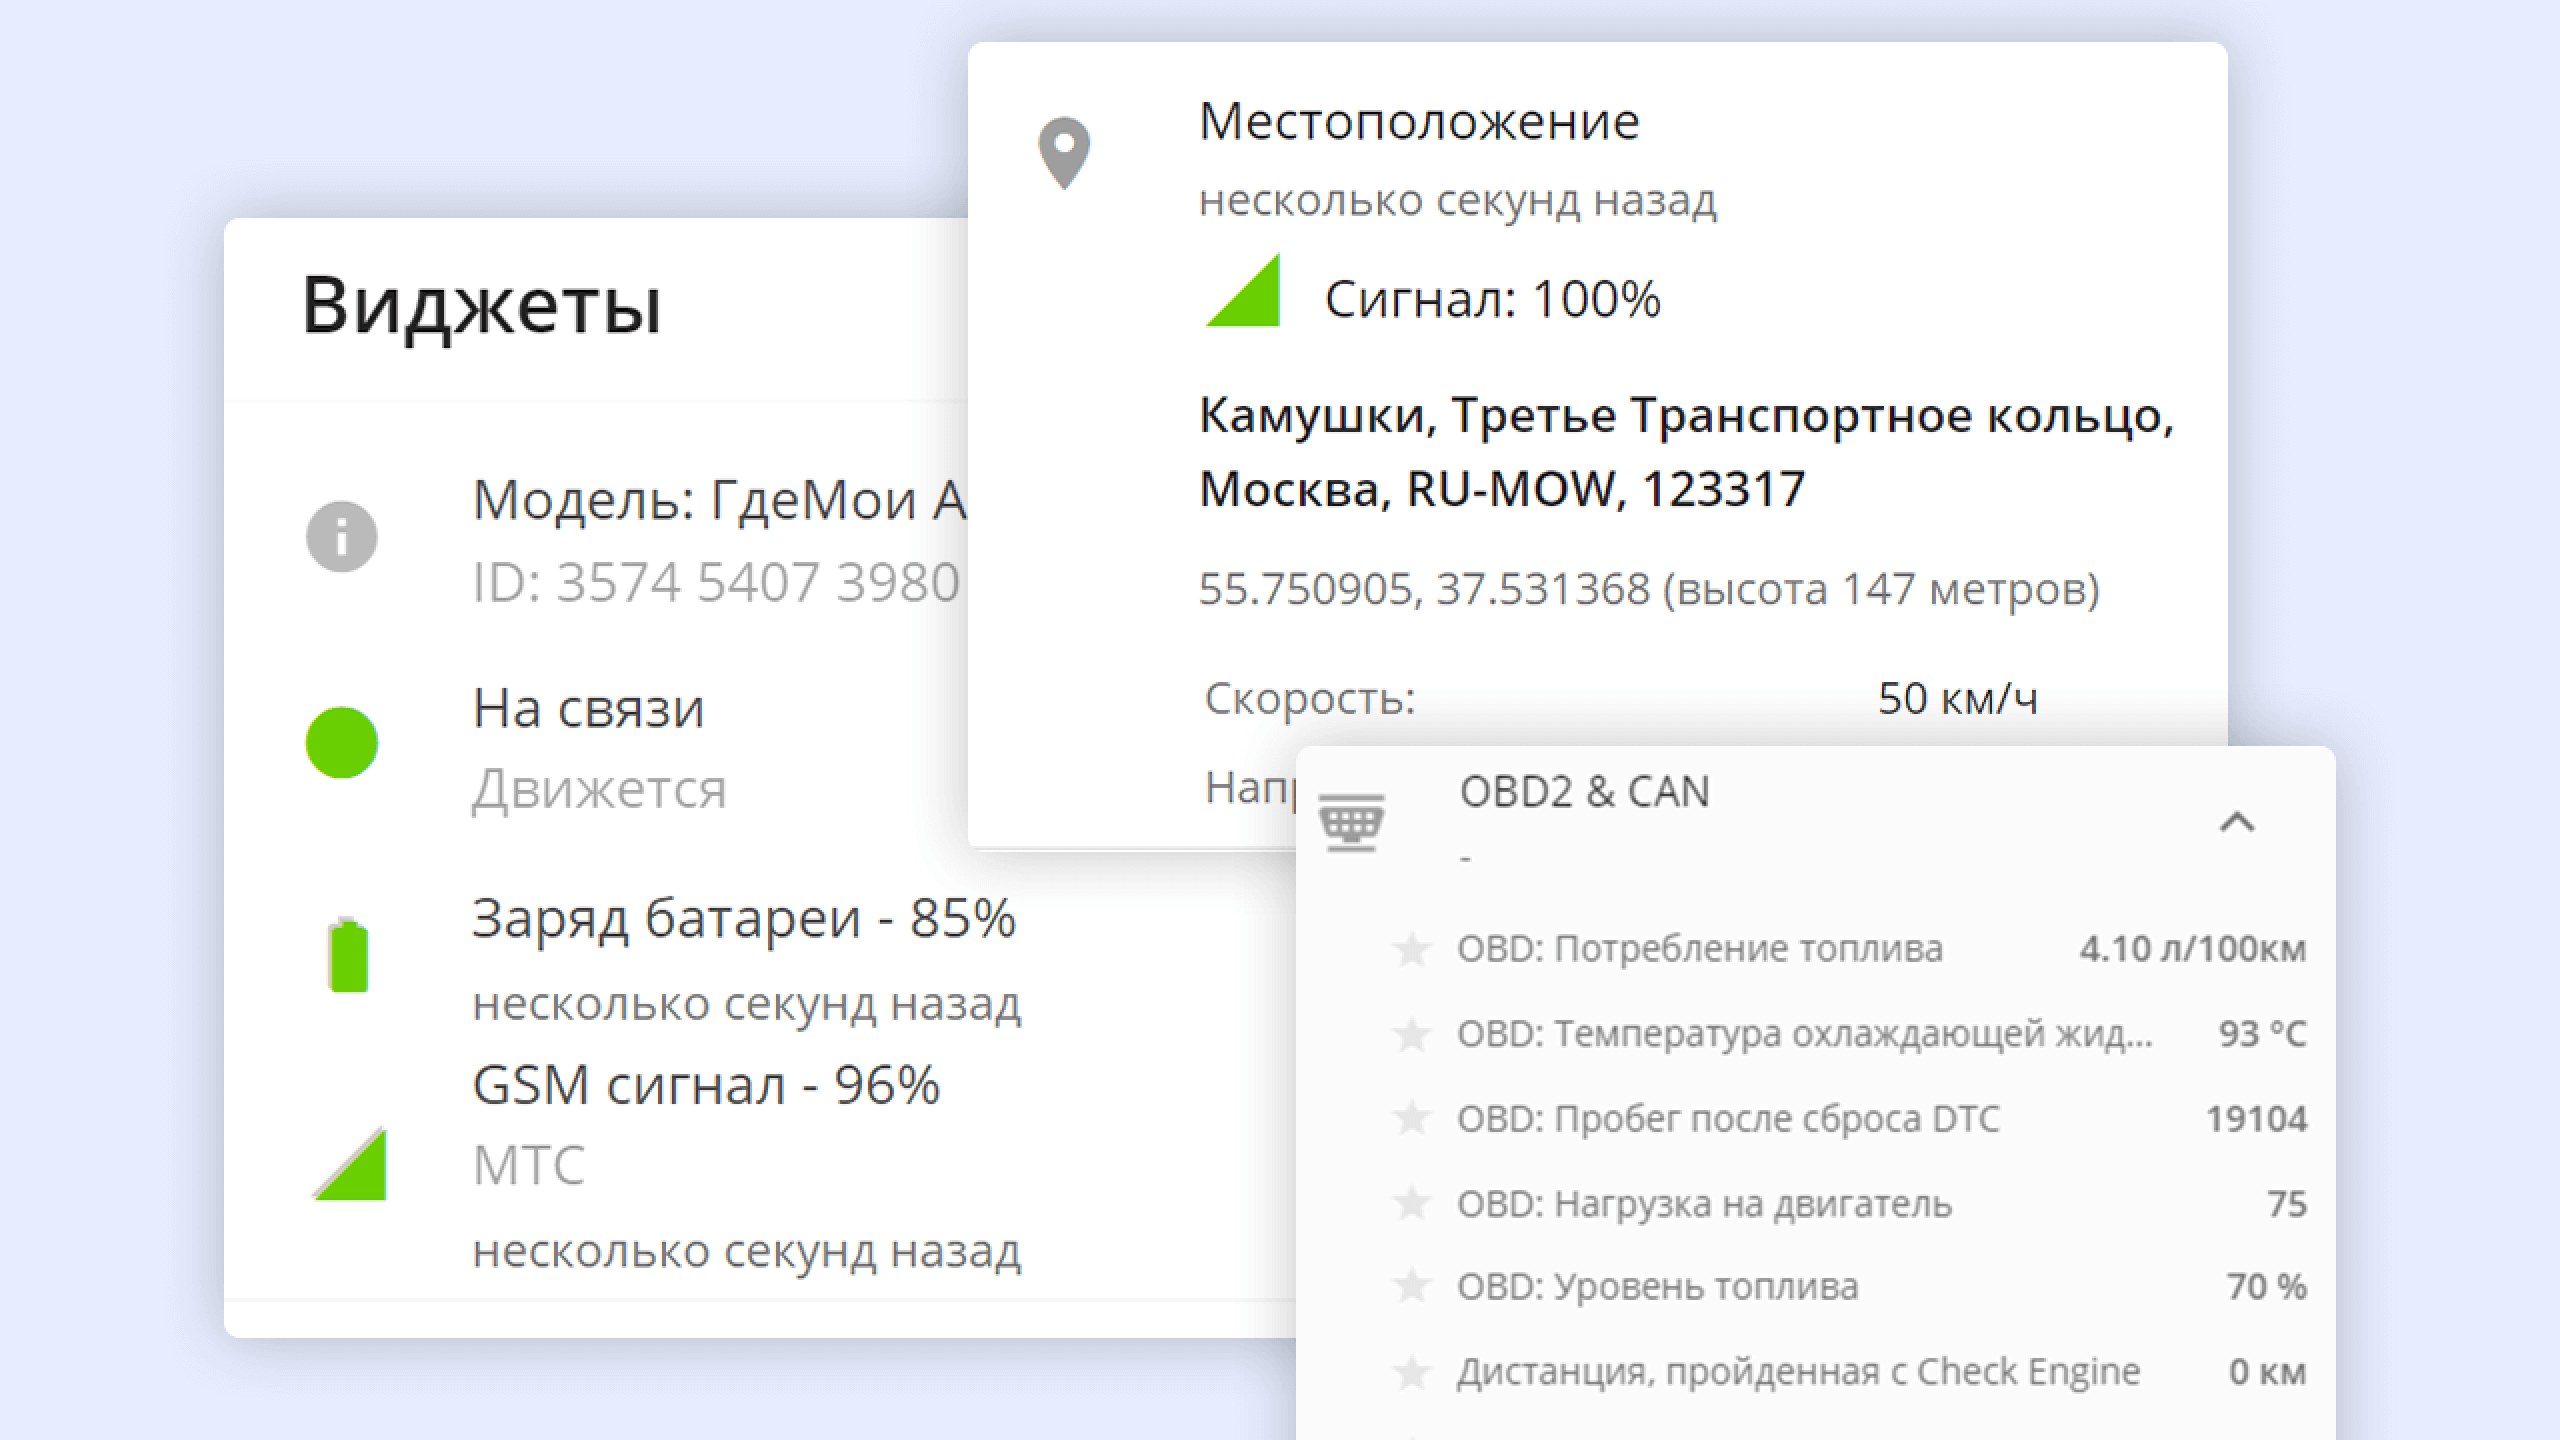Toggle favorite on OBD: Уровень топлива
The height and width of the screenshot is (1440, 2560).
coord(1412,1287)
